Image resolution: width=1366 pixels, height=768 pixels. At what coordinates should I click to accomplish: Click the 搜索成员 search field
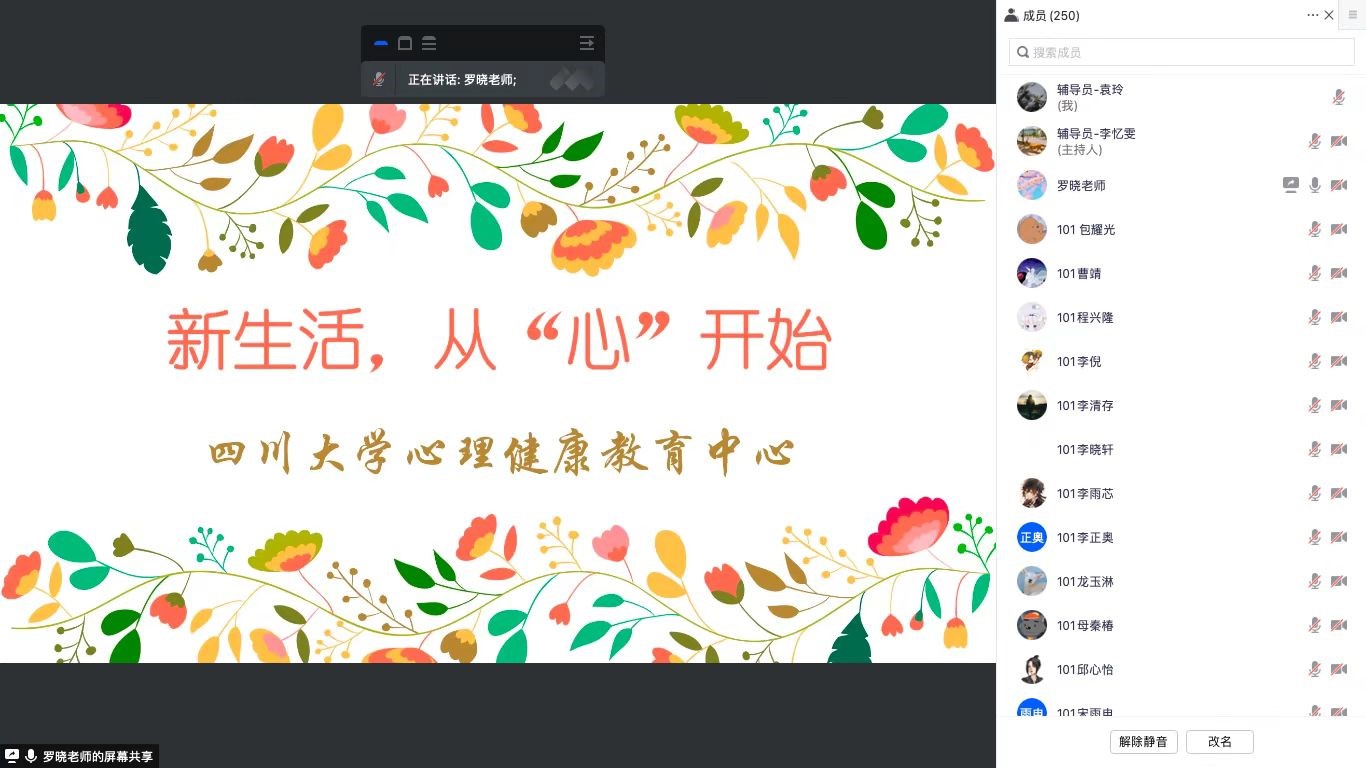point(1181,52)
